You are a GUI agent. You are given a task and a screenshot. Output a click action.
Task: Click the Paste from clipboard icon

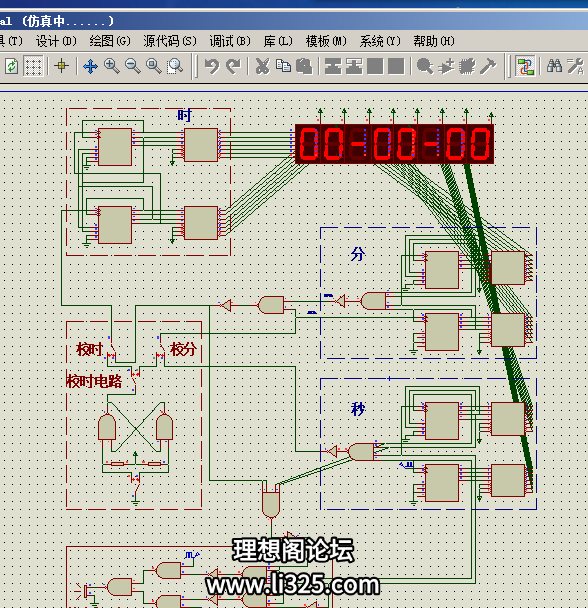(x=304, y=66)
